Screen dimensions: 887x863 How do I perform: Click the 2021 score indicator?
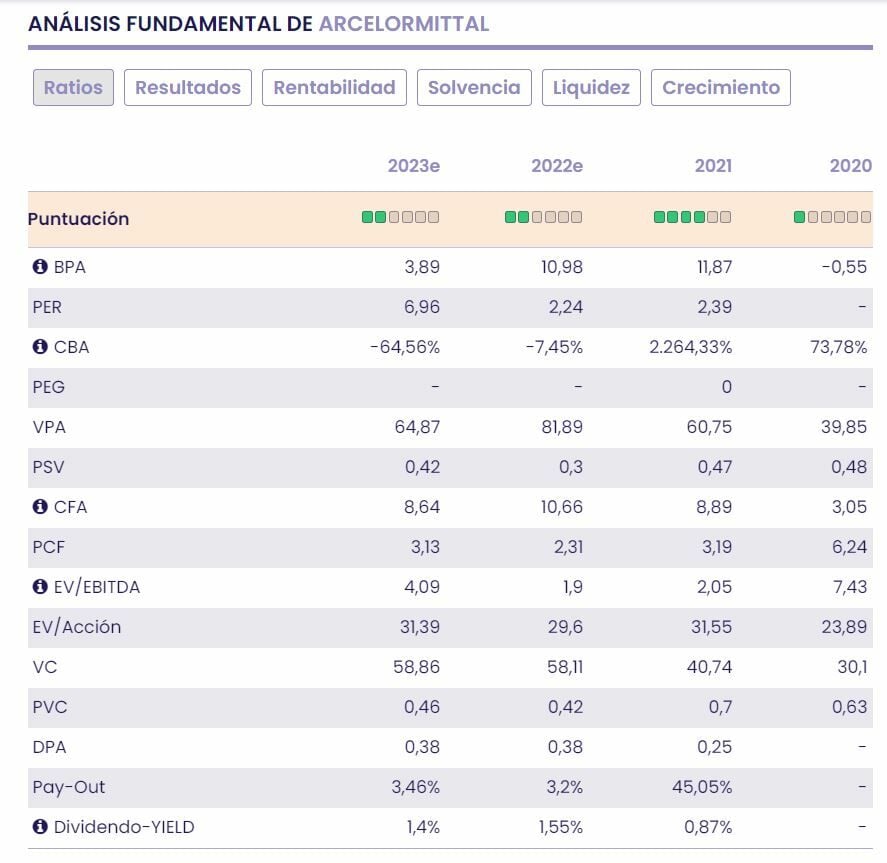692,217
